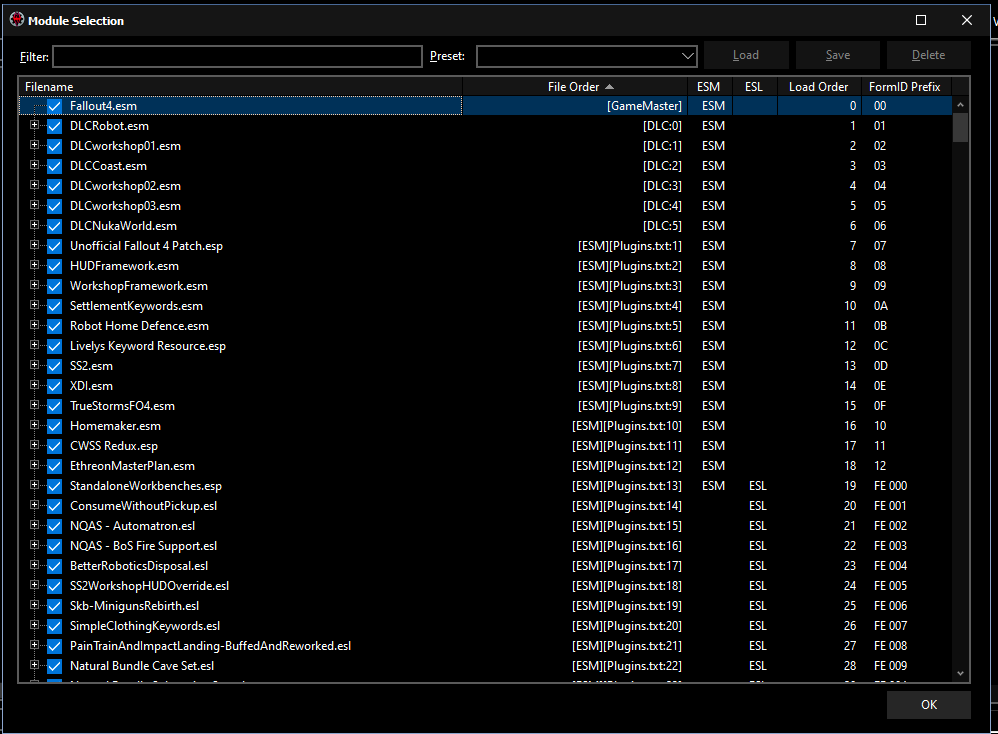Select the Skb-MinigunsRebirth.esl row
The height and width of the screenshot is (734, 998).
coord(486,606)
